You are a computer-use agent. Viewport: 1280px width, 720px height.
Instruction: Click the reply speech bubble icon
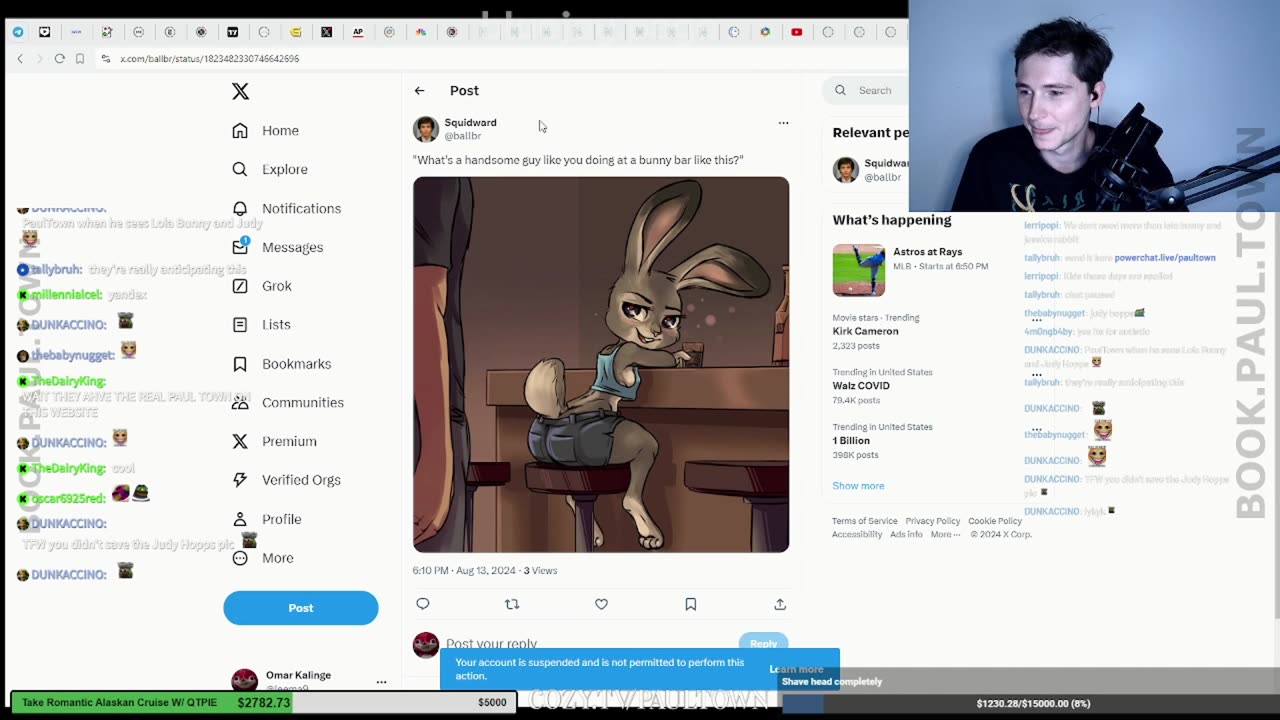click(x=423, y=604)
